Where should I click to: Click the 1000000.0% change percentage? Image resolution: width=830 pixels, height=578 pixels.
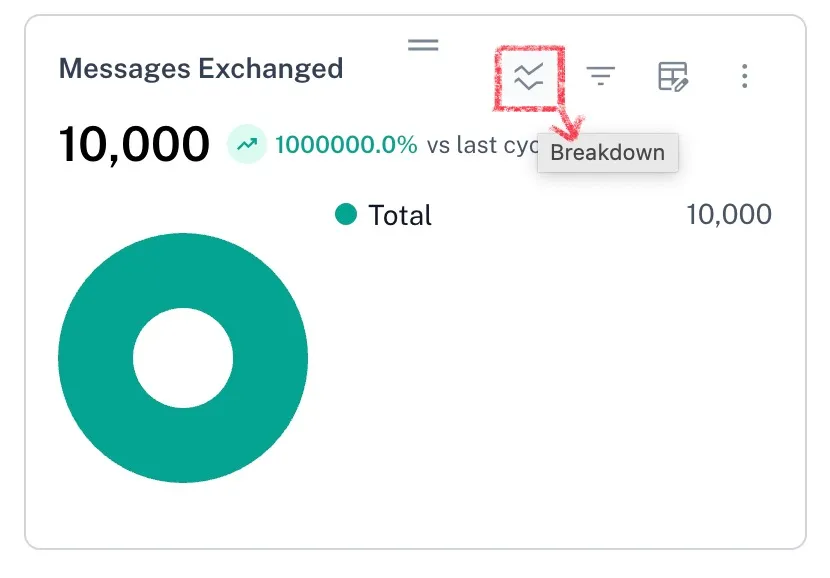346,145
